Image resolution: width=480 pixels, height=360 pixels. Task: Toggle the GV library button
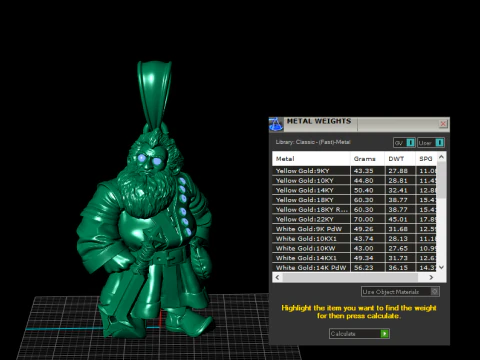(x=404, y=143)
